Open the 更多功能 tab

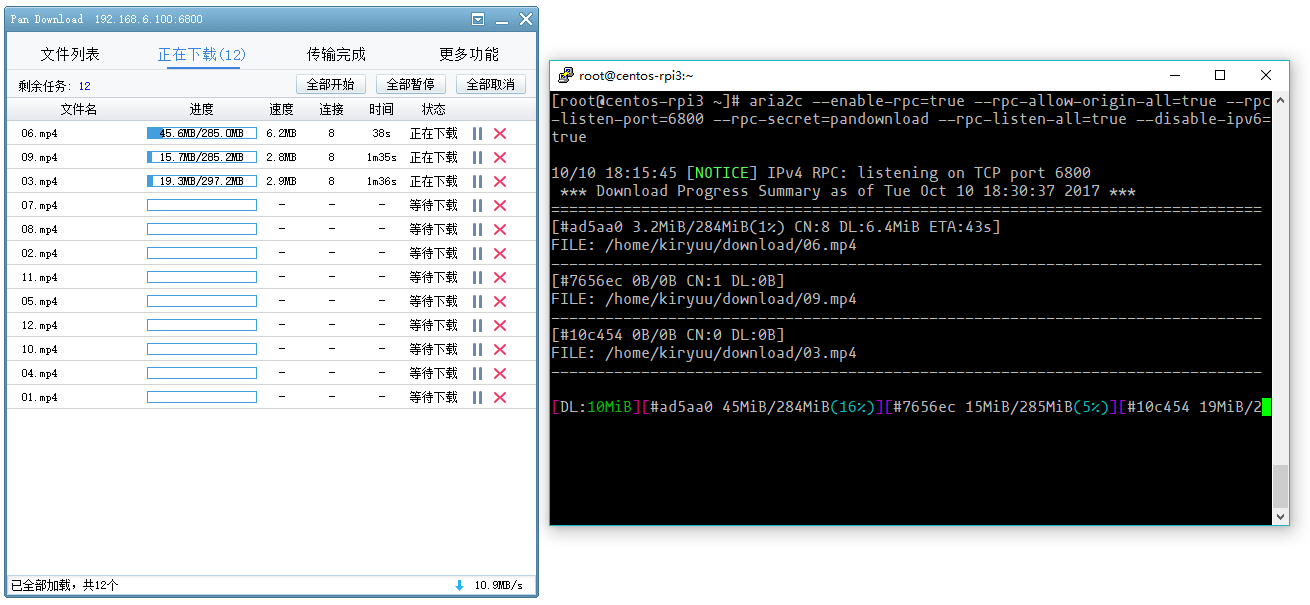(469, 54)
